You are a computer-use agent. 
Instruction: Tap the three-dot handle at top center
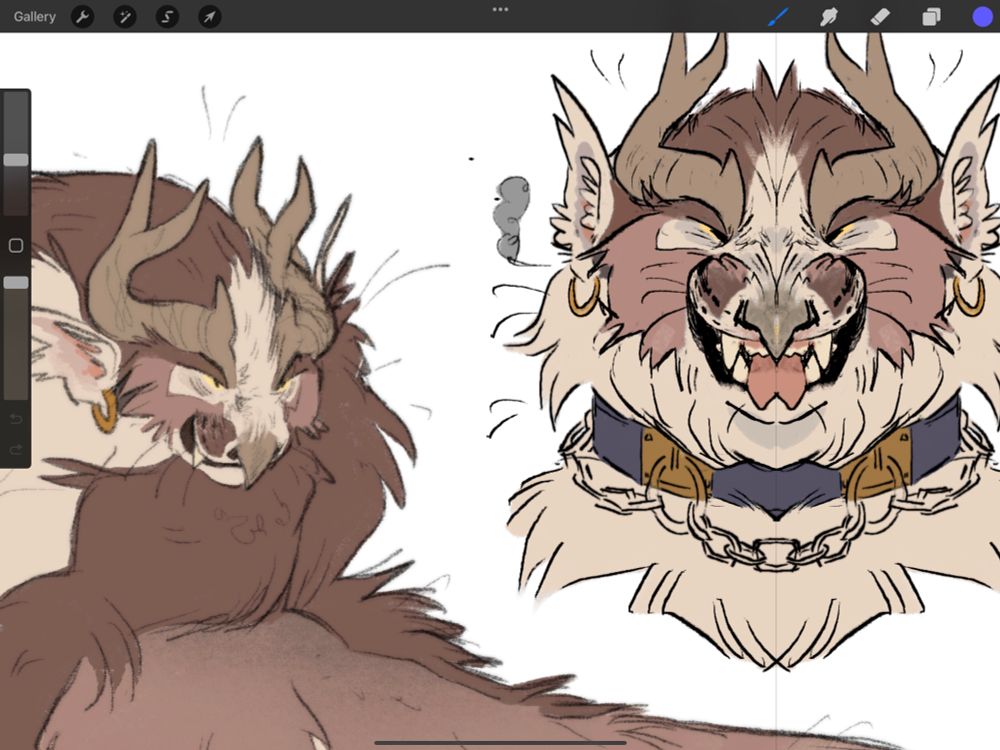500,10
